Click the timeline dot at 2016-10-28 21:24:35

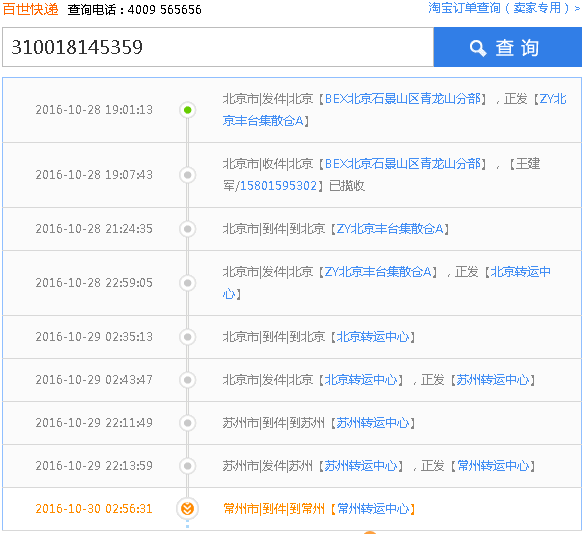(x=188, y=229)
